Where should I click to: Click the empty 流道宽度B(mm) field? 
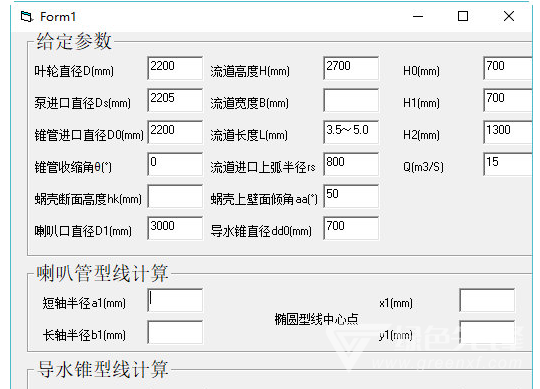click(x=351, y=100)
